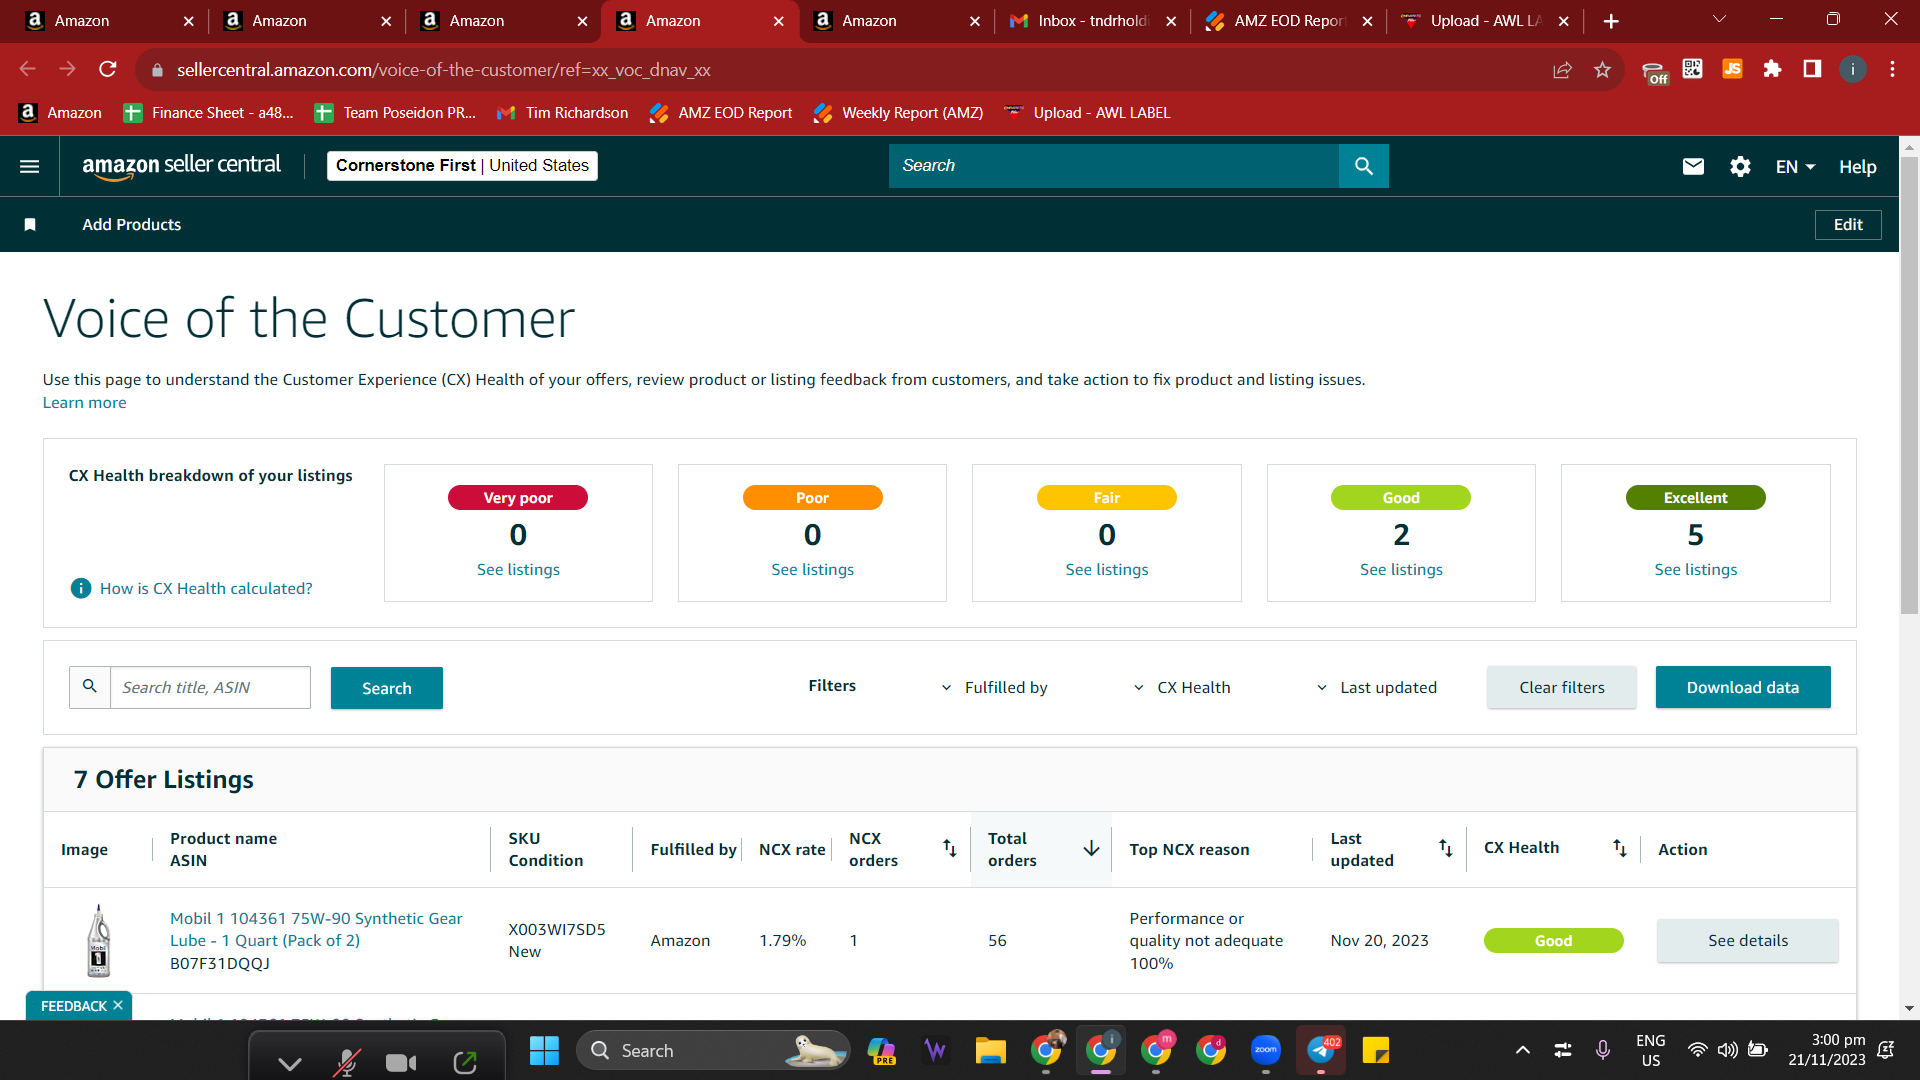Click the Amazon Seller Central logo
Screen dimensions: 1920x1080
click(181, 166)
